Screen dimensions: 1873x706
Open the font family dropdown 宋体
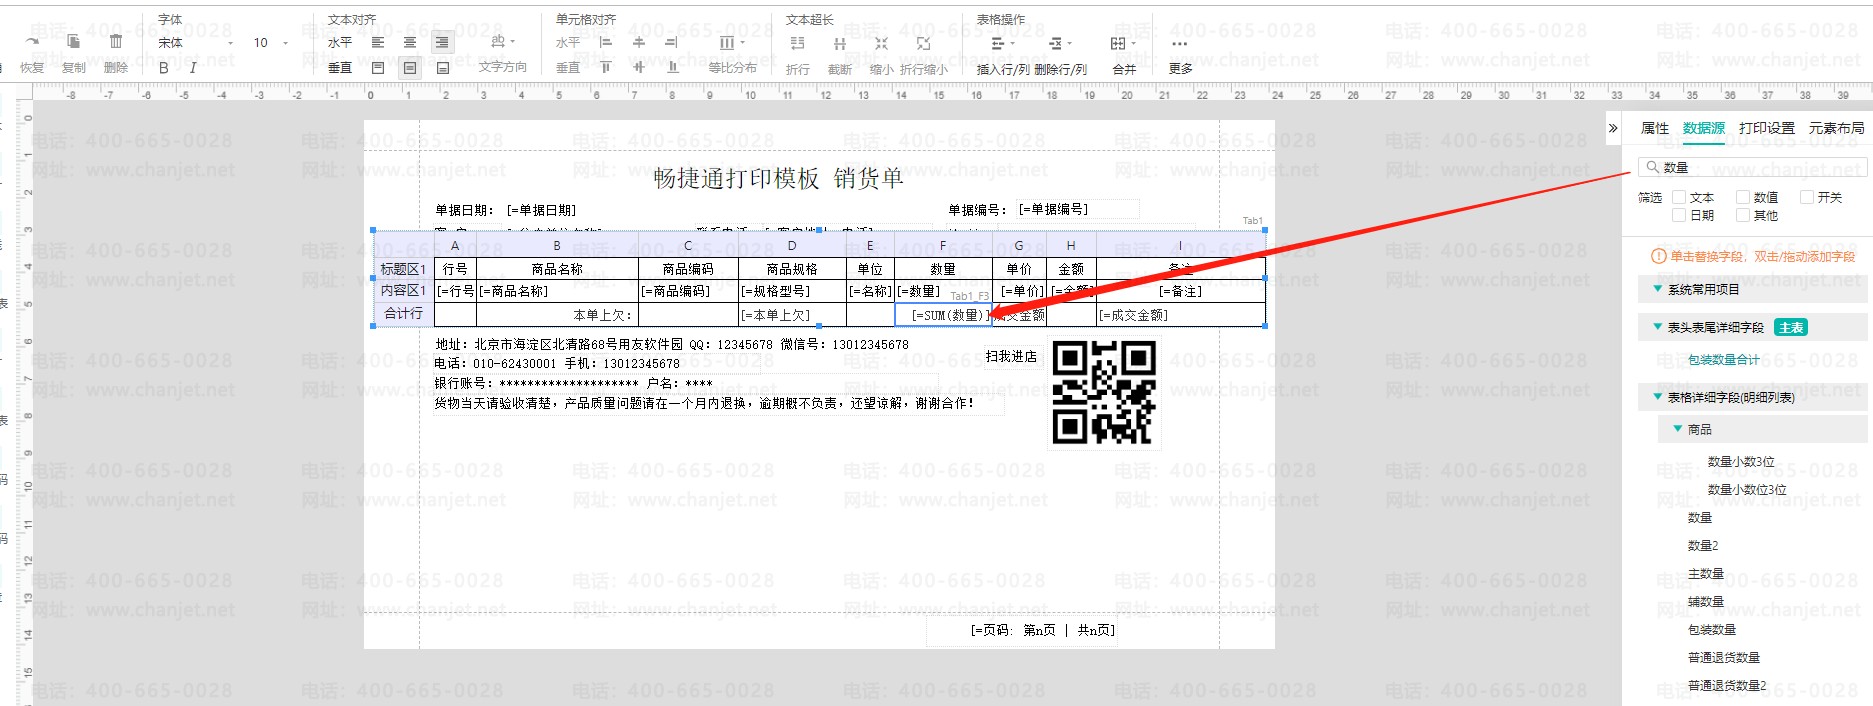tap(196, 43)
